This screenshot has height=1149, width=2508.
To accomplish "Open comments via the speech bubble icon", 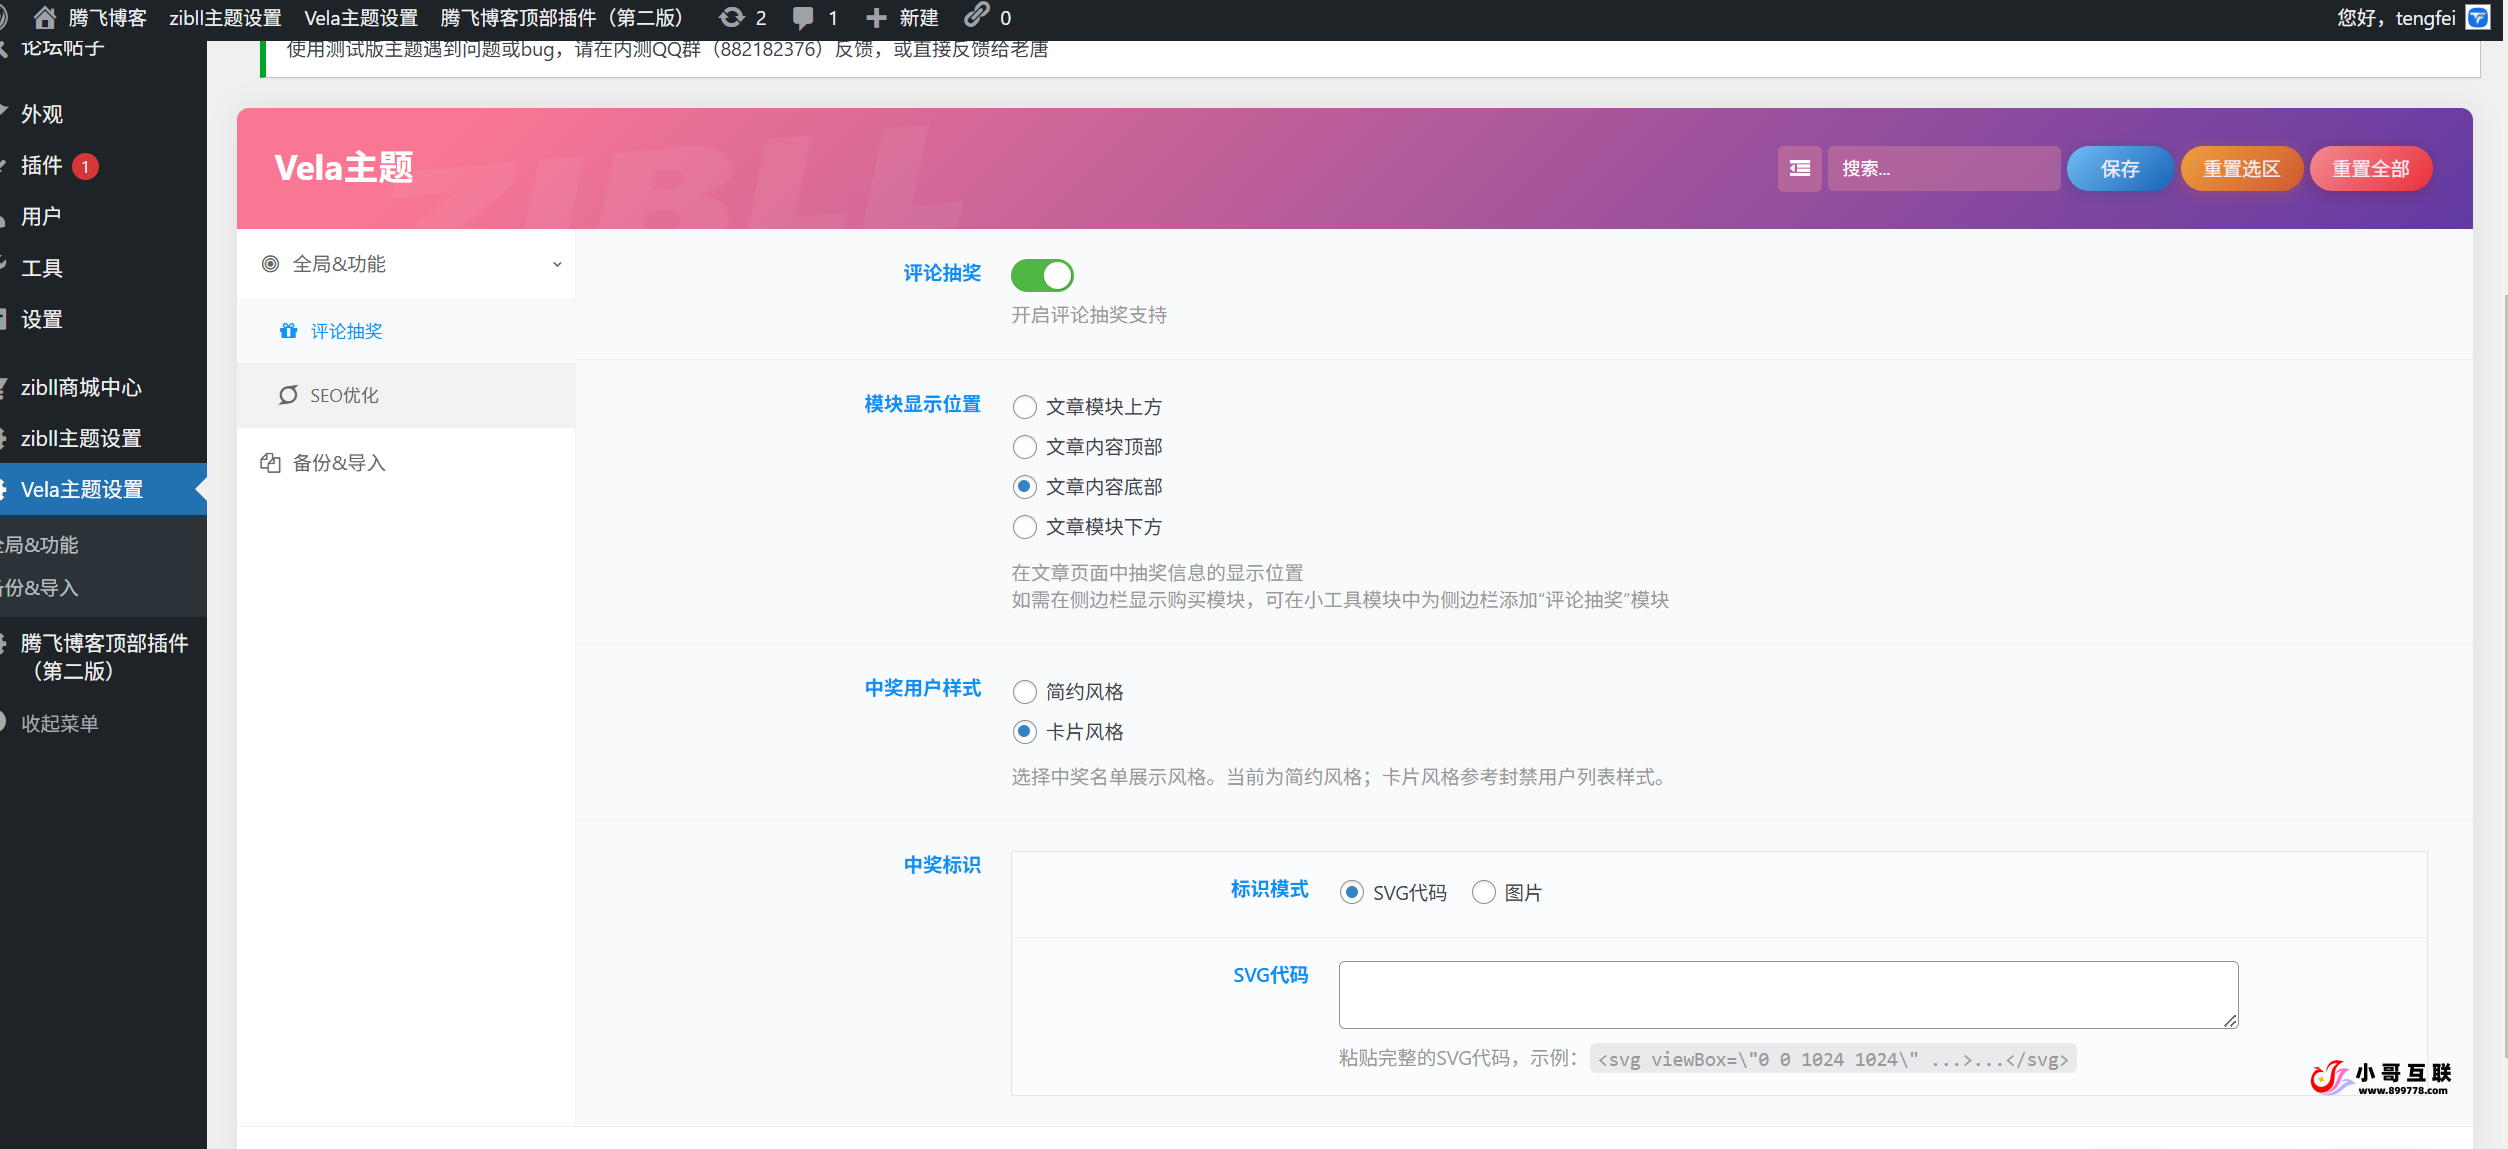I will pos(803,17).
